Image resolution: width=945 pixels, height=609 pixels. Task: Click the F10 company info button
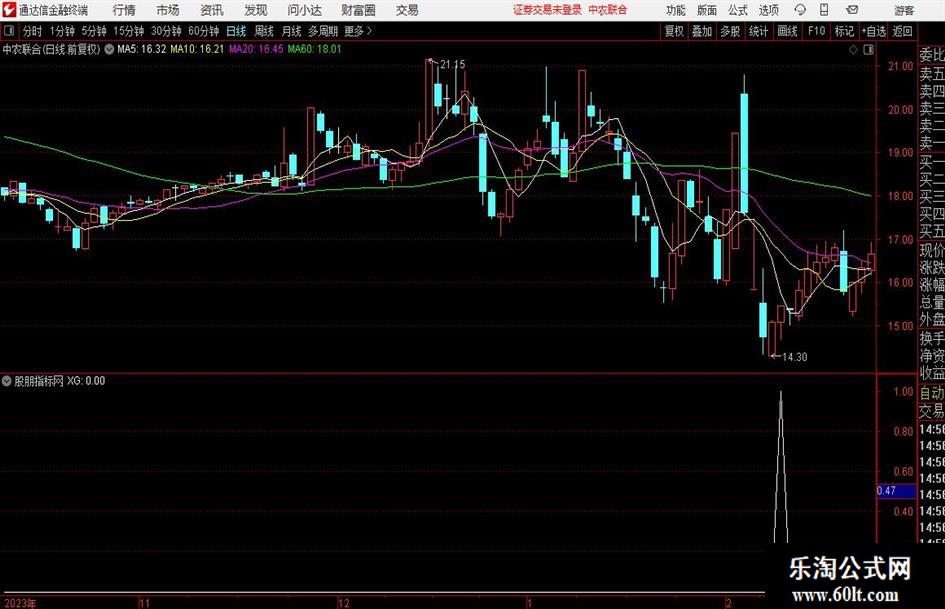click(x=817, y=31)
